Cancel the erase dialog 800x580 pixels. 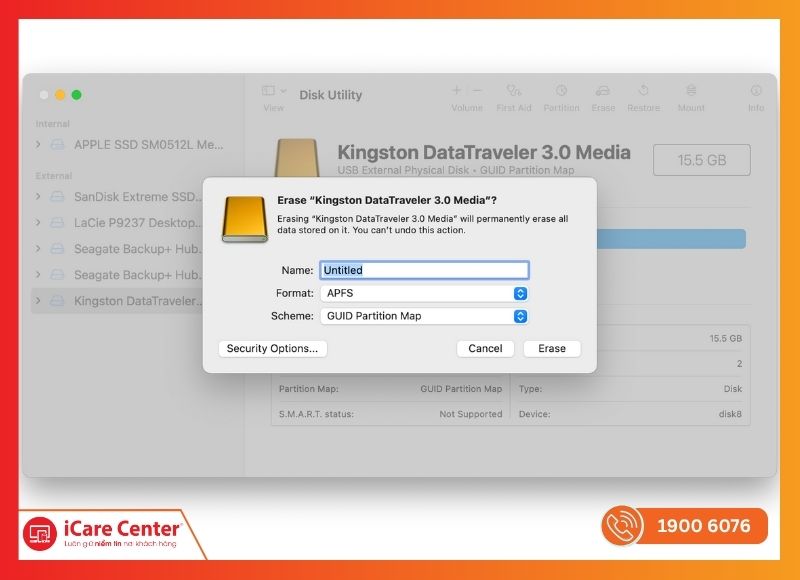tap(485, 348)
